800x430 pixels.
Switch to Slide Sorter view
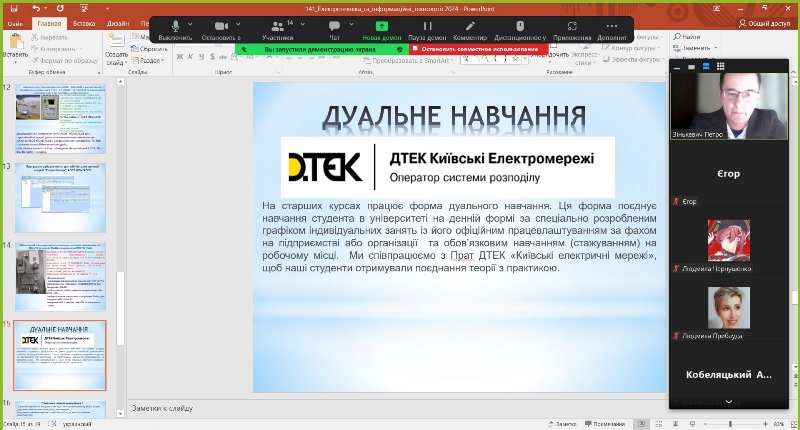coord(659,424)
